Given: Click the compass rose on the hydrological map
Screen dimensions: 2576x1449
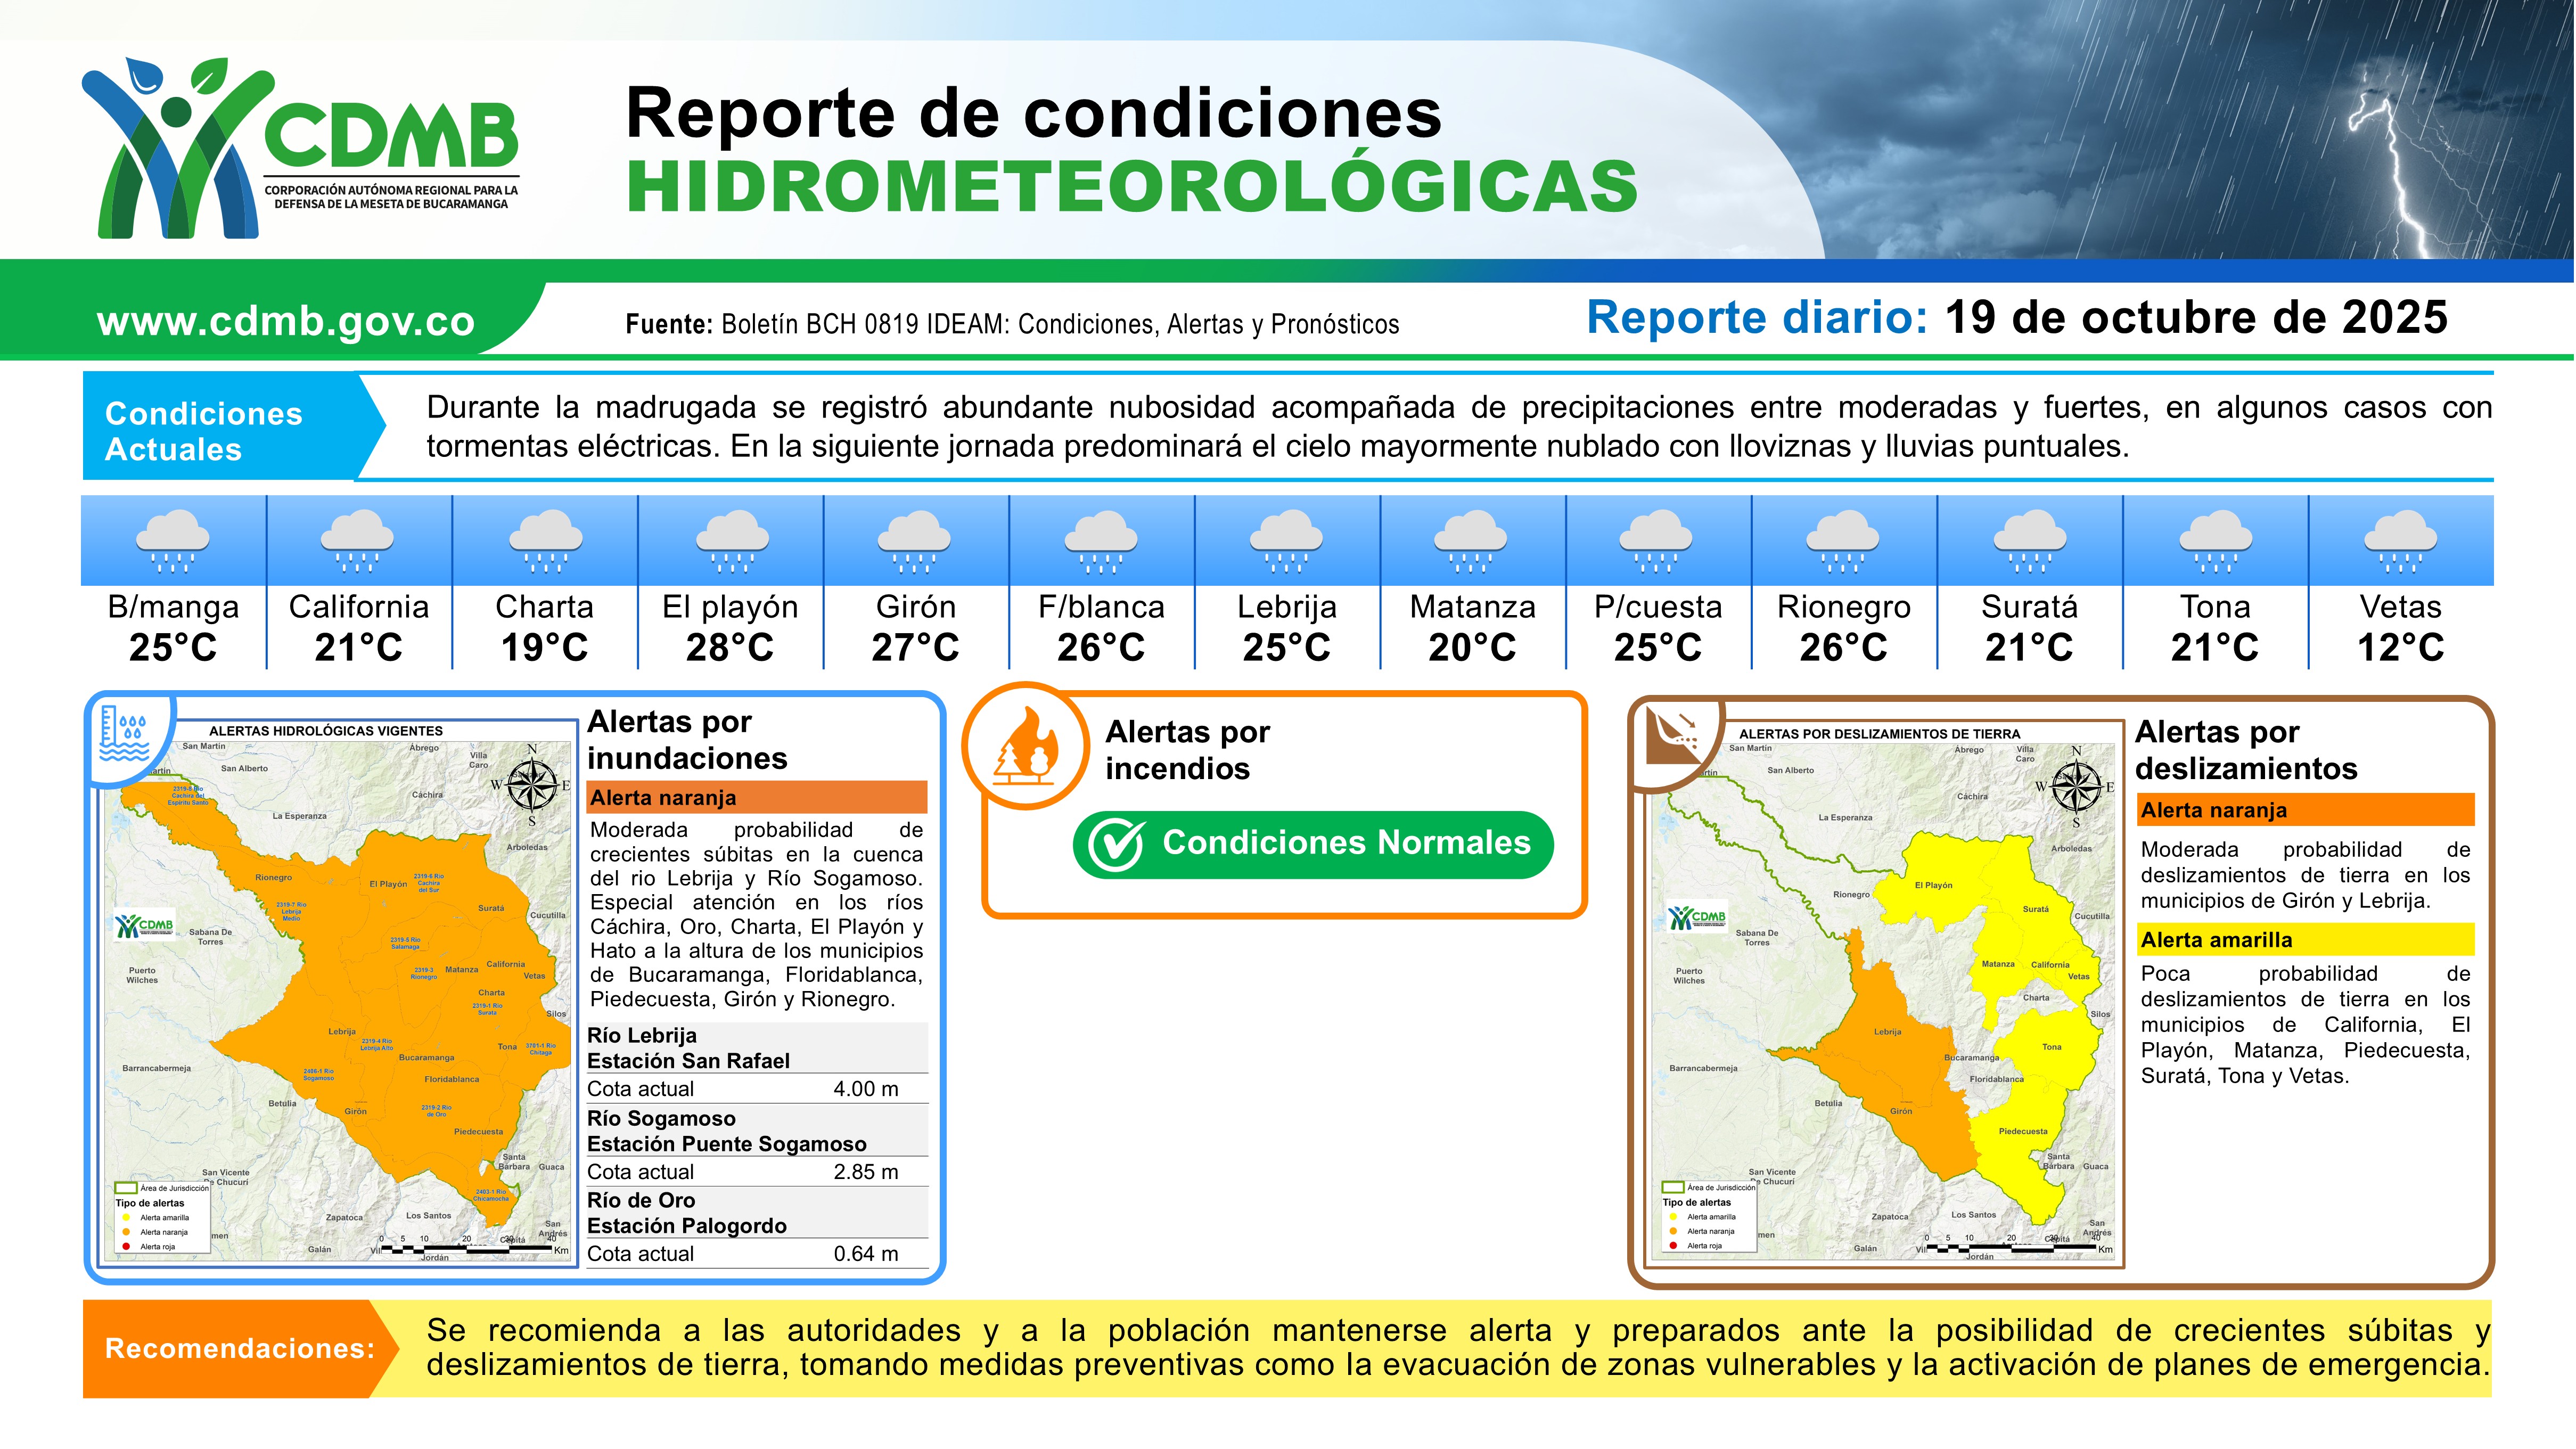Looking at the screenshot, I should pyautogui.click(x=531, y=784).
